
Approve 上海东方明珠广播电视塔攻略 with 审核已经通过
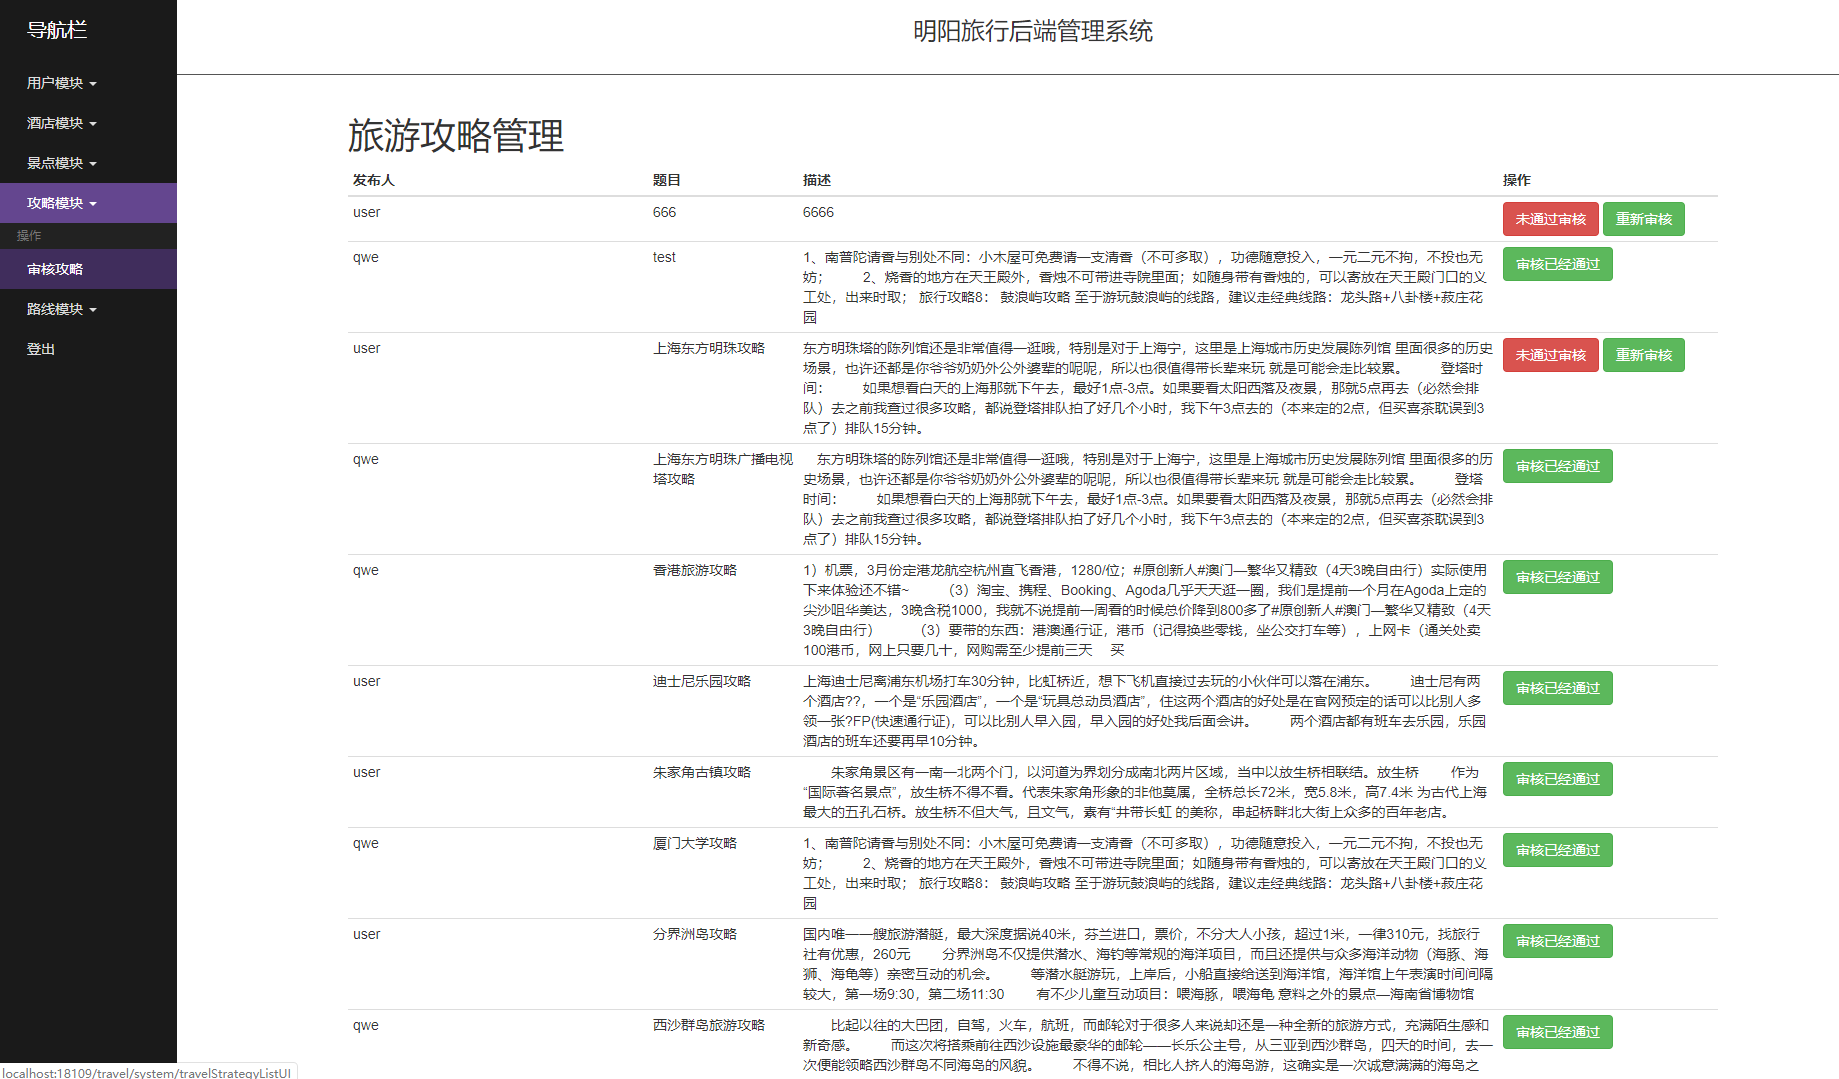(1556, 465)
